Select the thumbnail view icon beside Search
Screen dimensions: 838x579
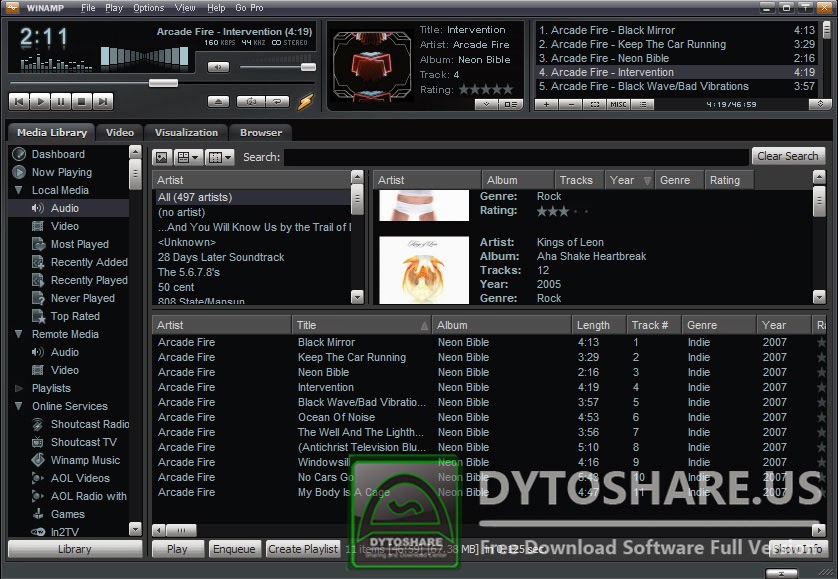point(162,157)
